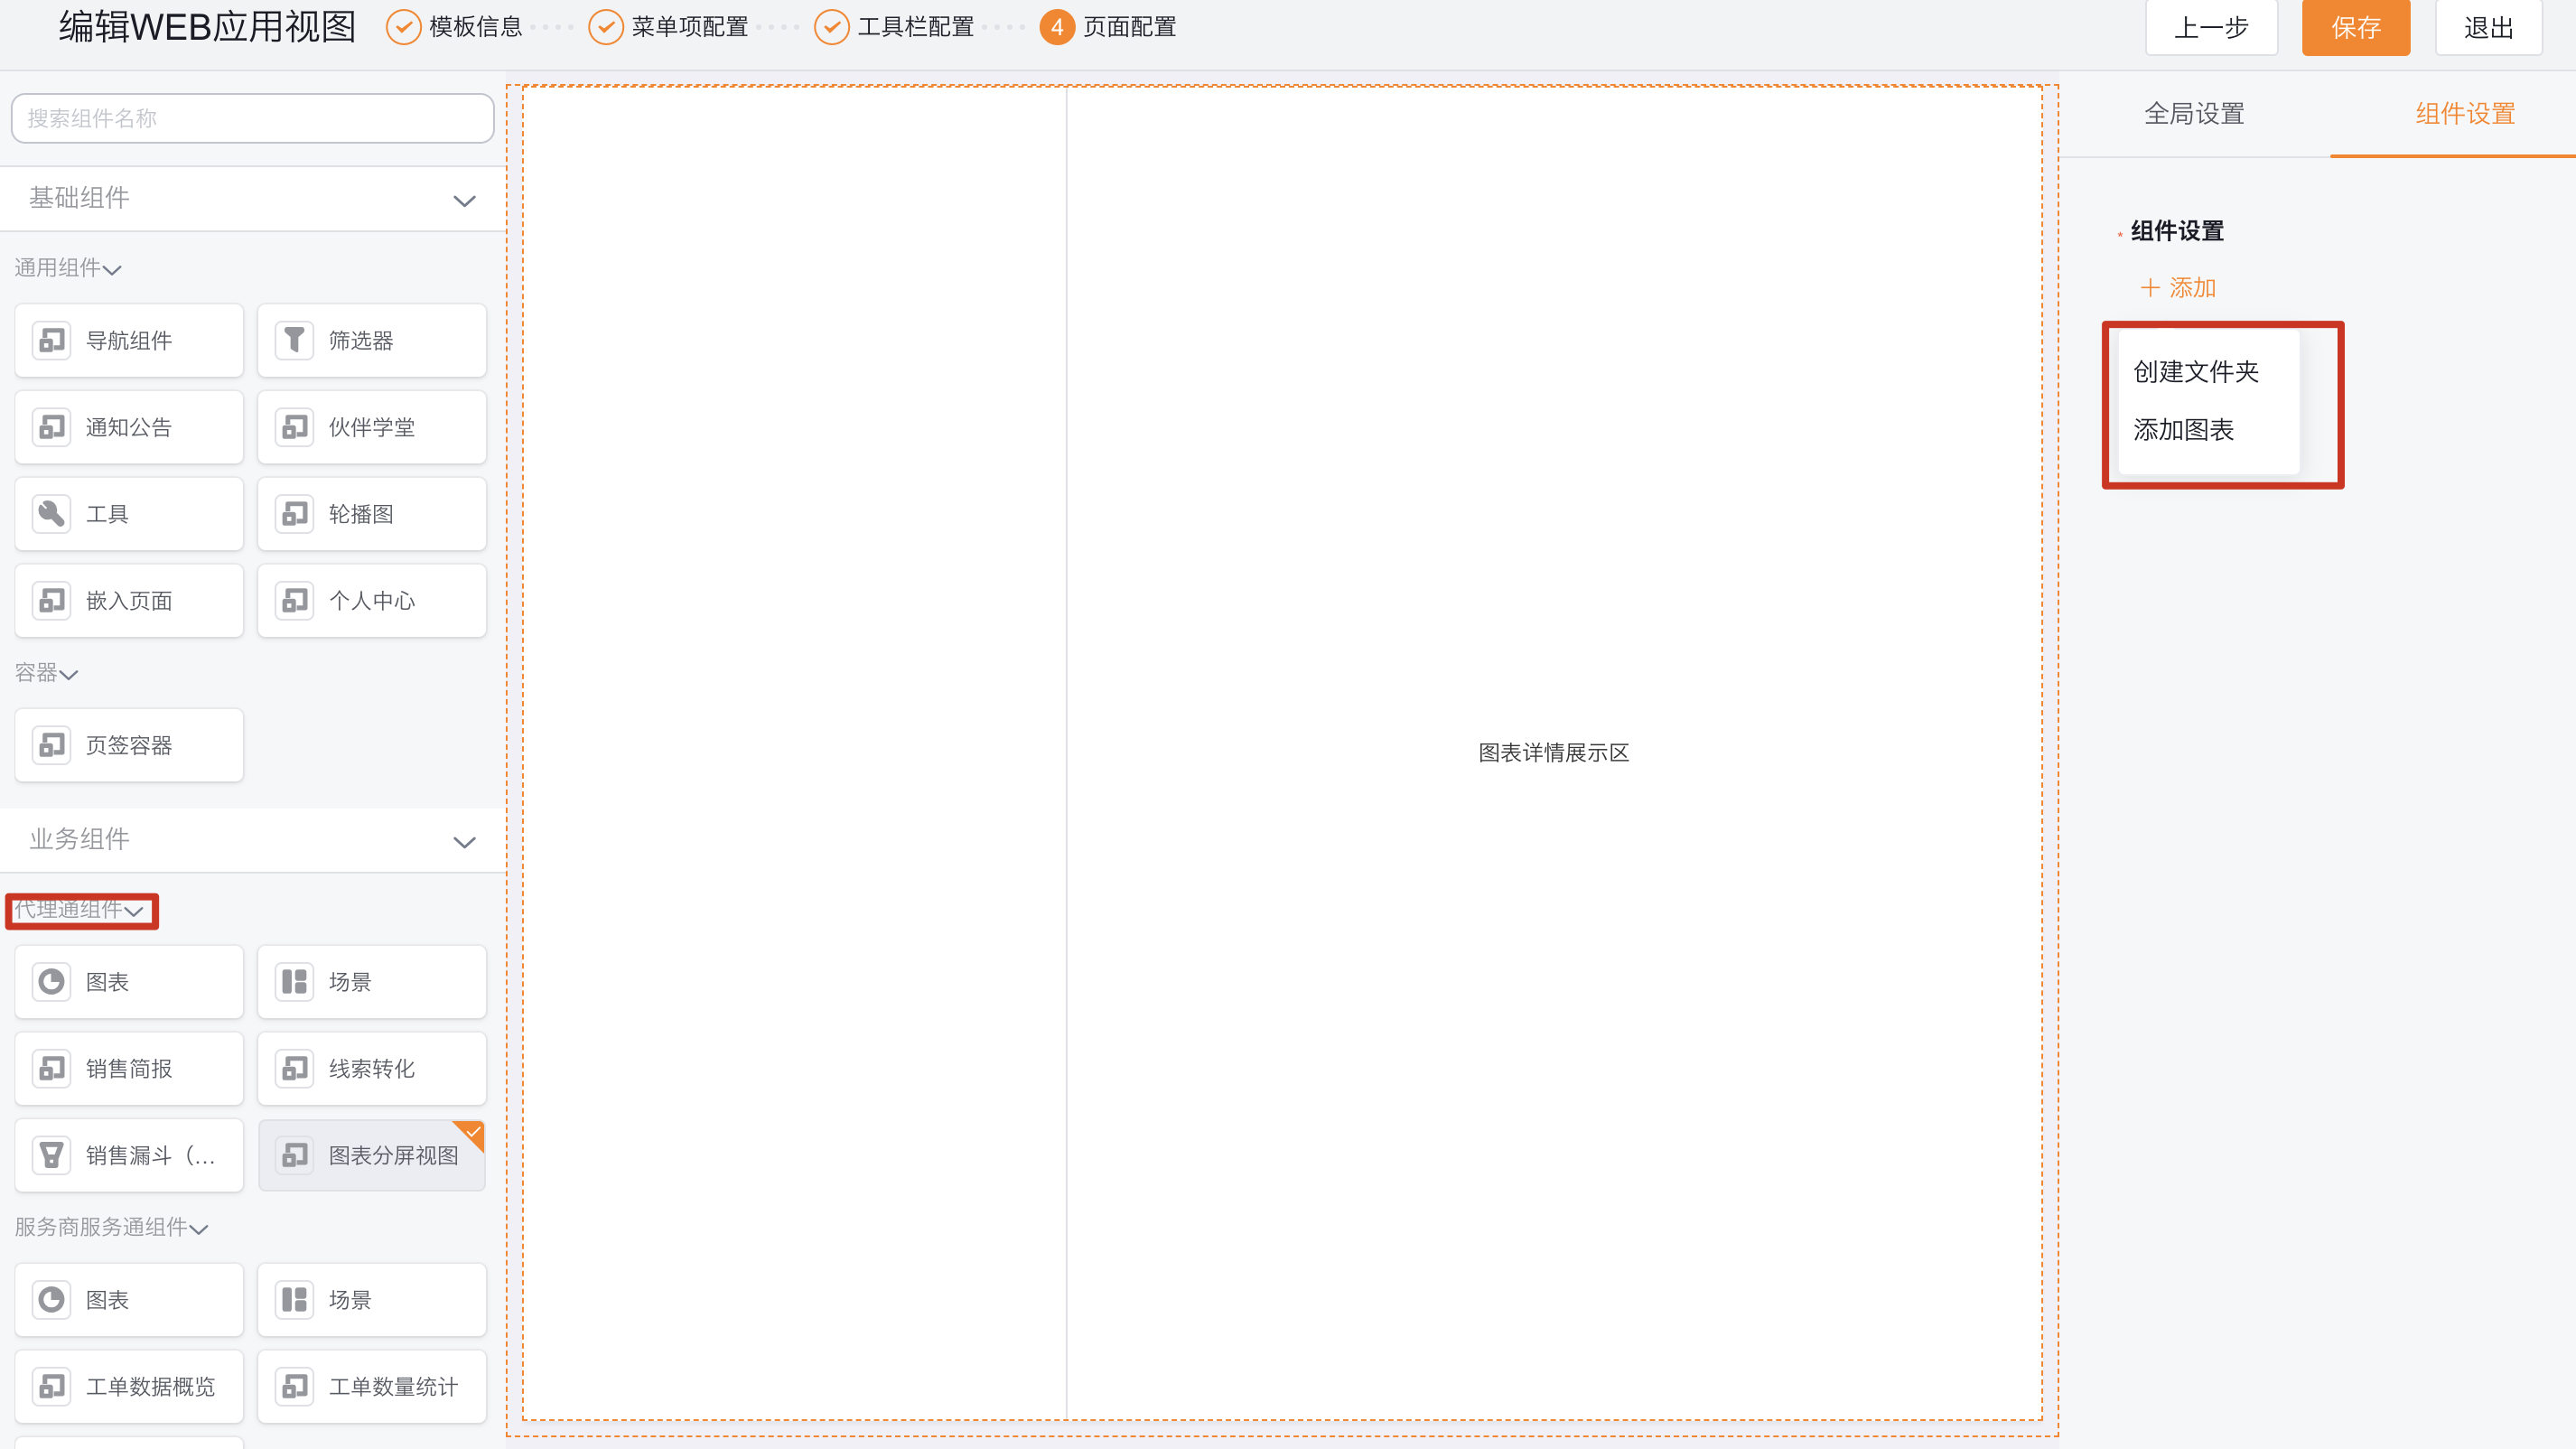Viewport: 2576px width, 1449px height.
Task: Collapse the 业务组件 section chevron
Action: click(464, 841)
